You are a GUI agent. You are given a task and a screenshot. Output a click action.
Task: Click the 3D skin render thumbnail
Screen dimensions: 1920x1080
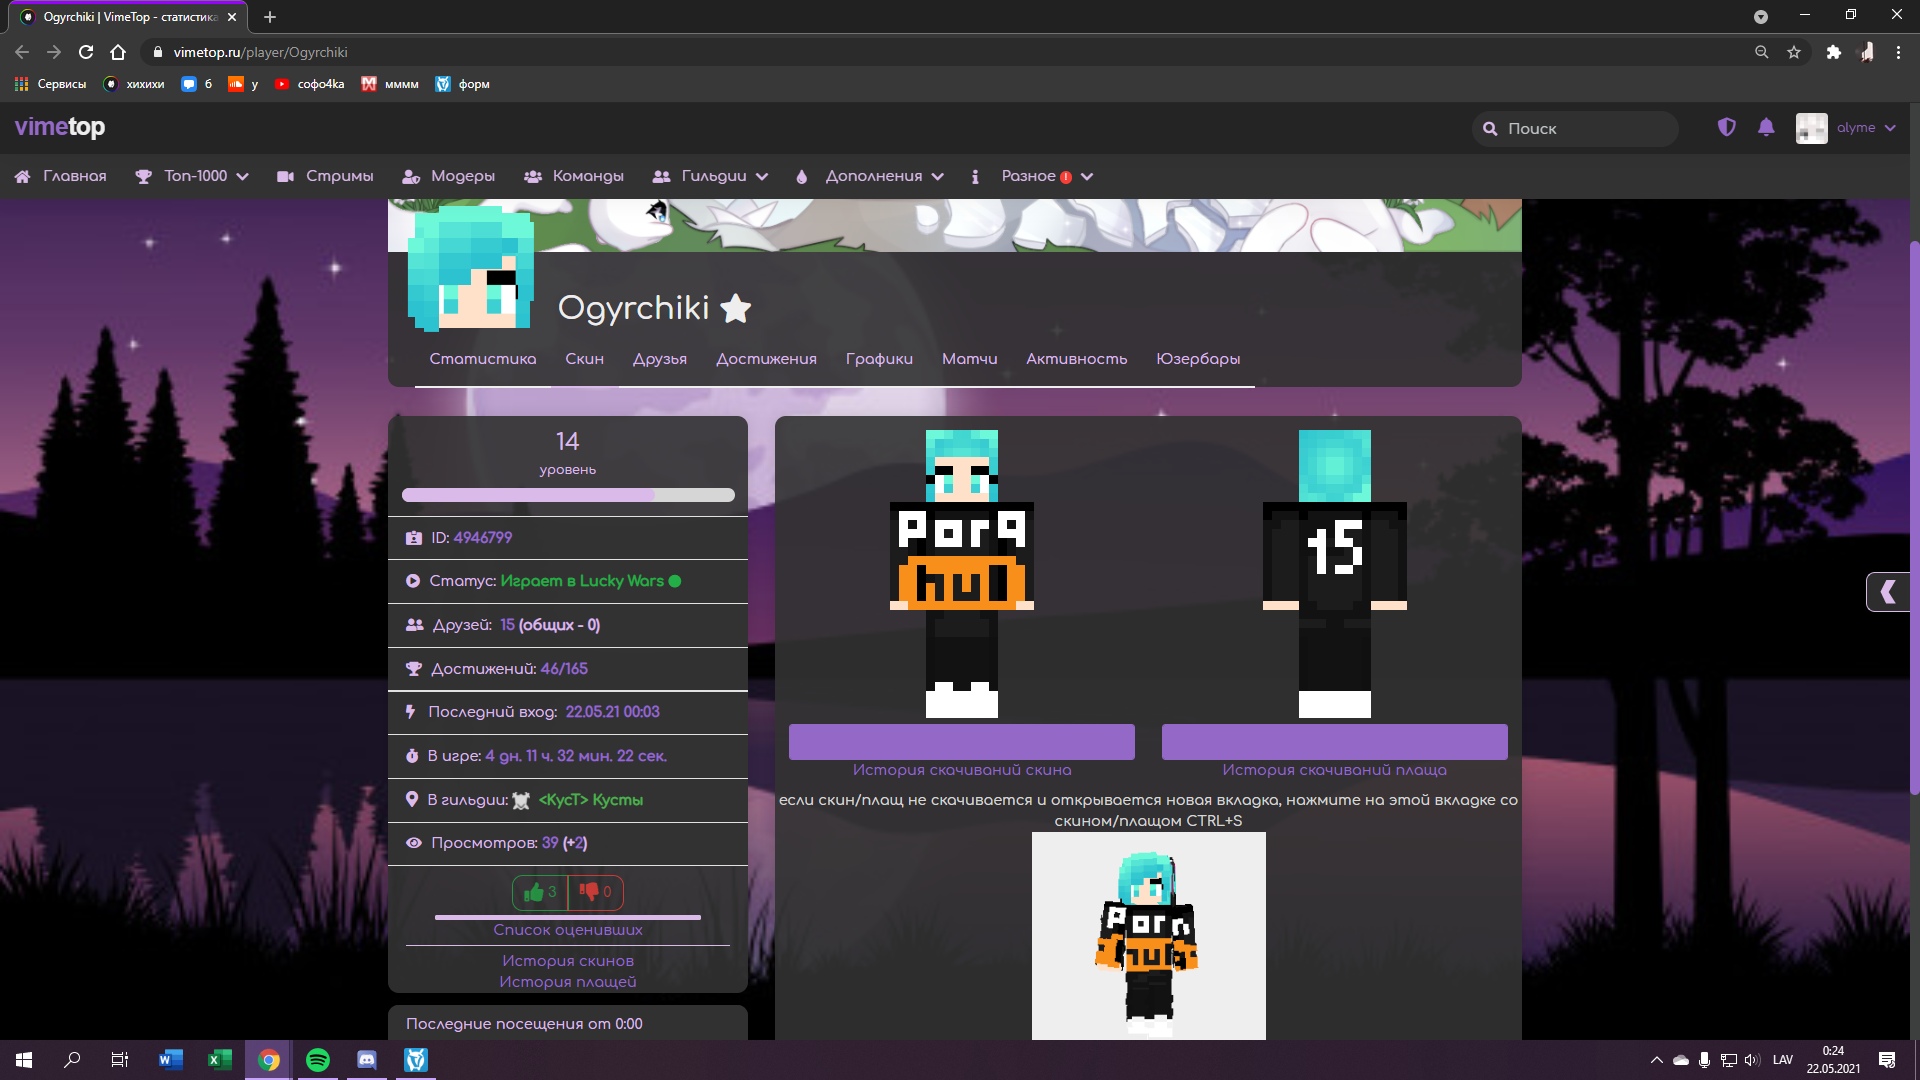[x=1148, y=936]
